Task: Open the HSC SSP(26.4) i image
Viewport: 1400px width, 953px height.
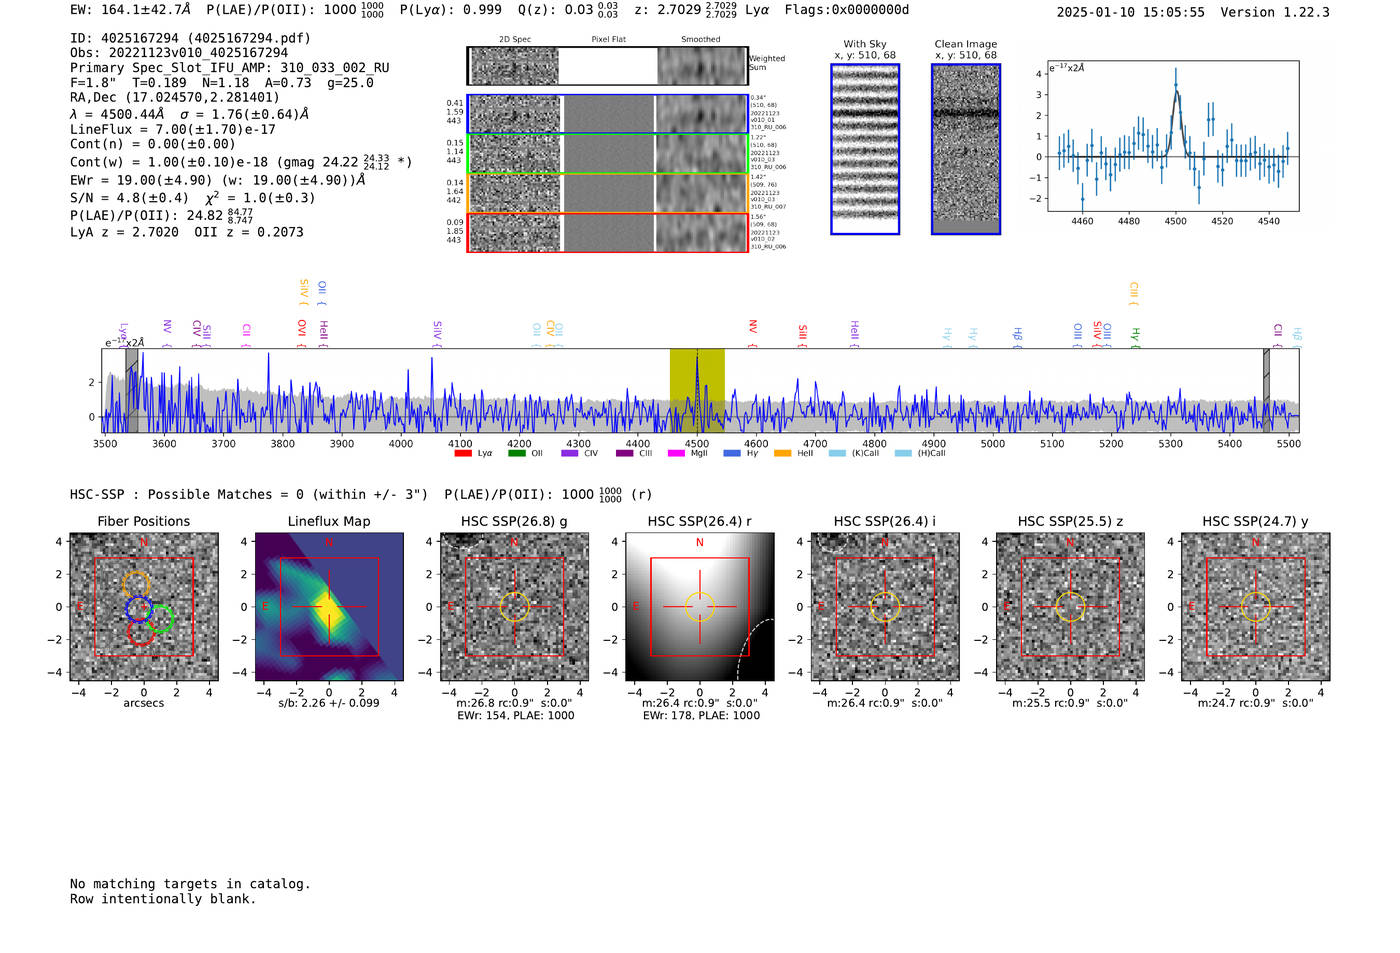Action: (x=885, y=607)
